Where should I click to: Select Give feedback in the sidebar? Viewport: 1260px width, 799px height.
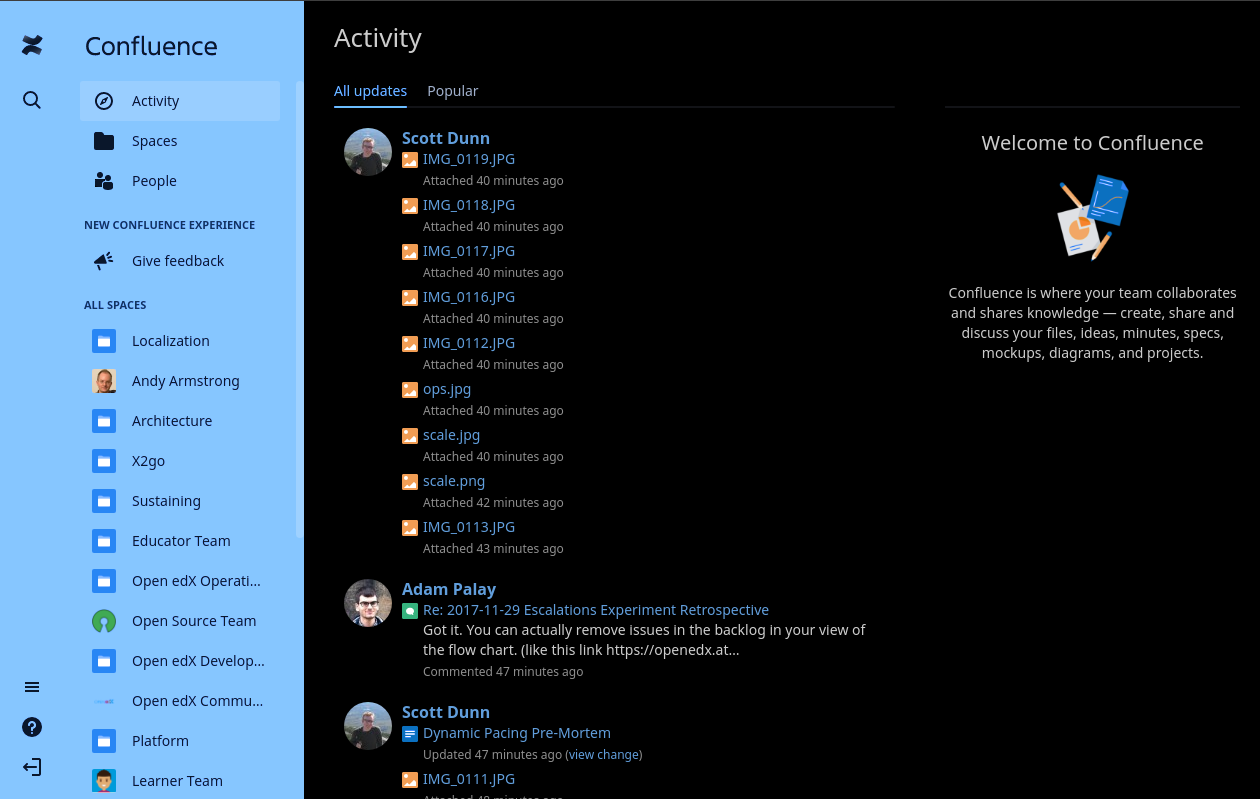coord(180,261)
